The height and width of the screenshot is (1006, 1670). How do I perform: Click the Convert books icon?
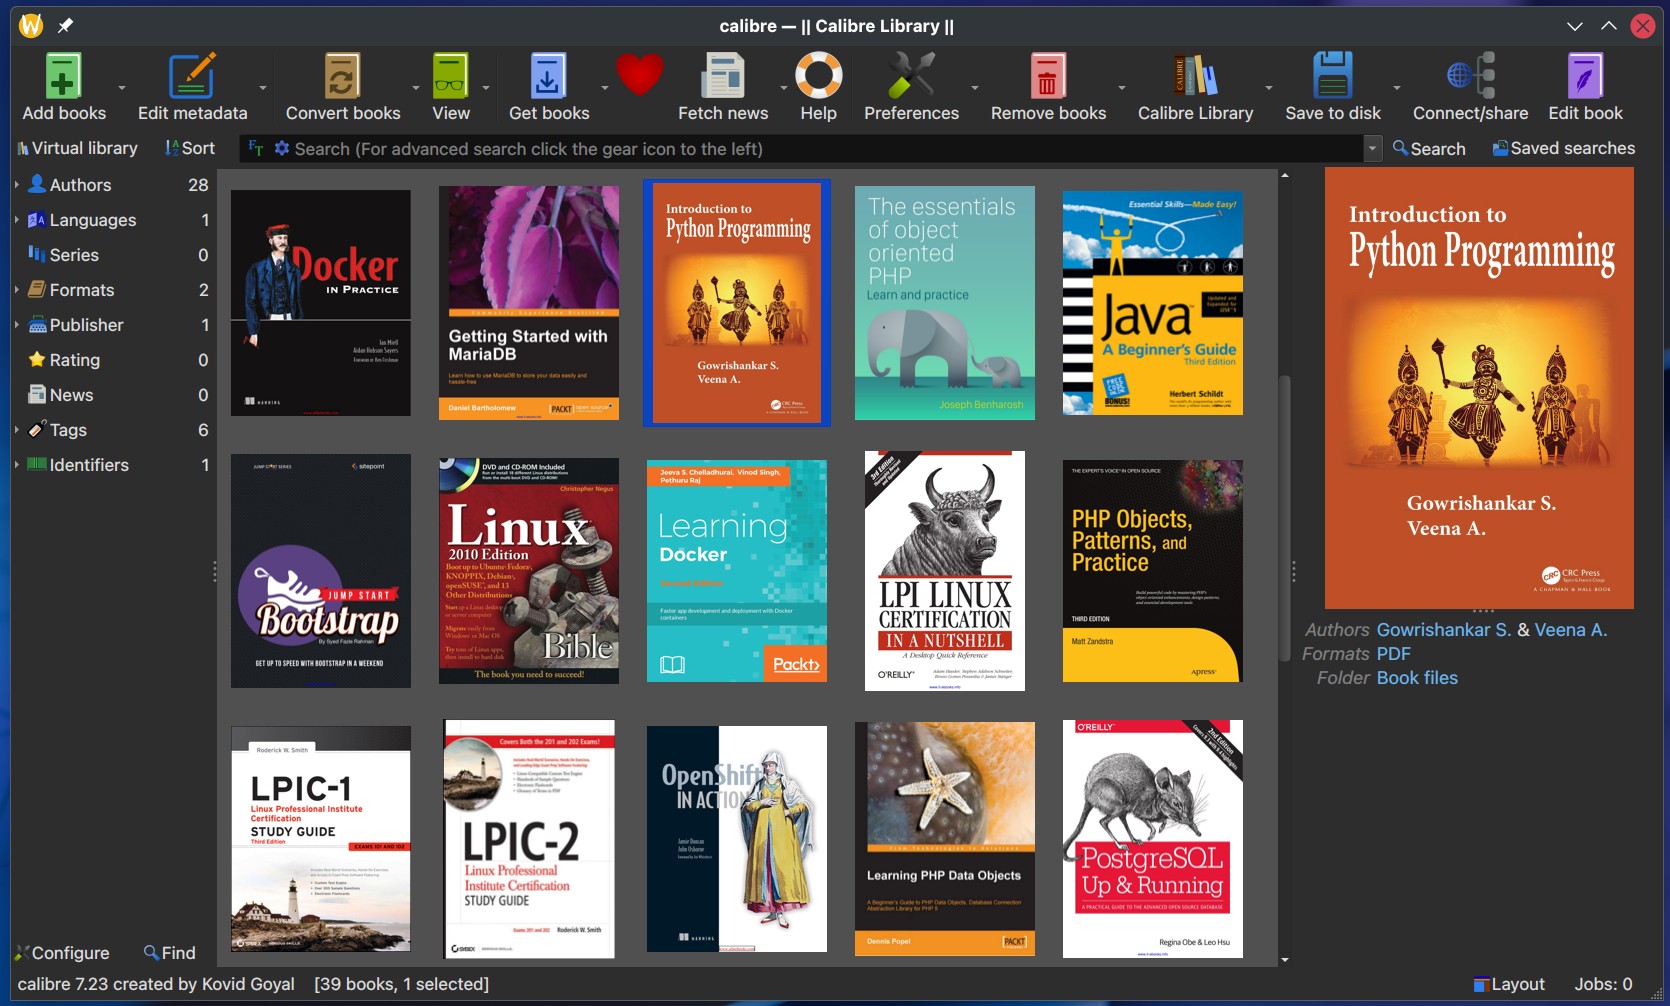pos(342,76)
